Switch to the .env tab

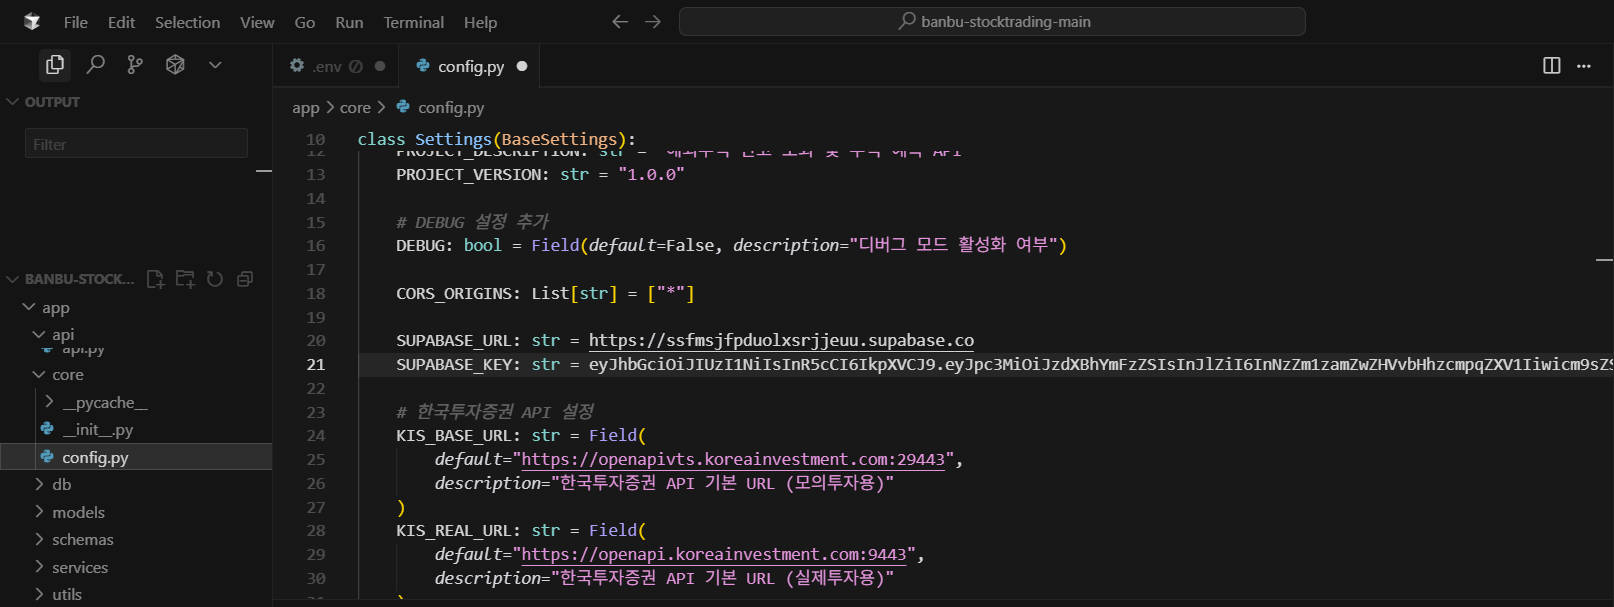pyautogui.click(x=327, y=67)
